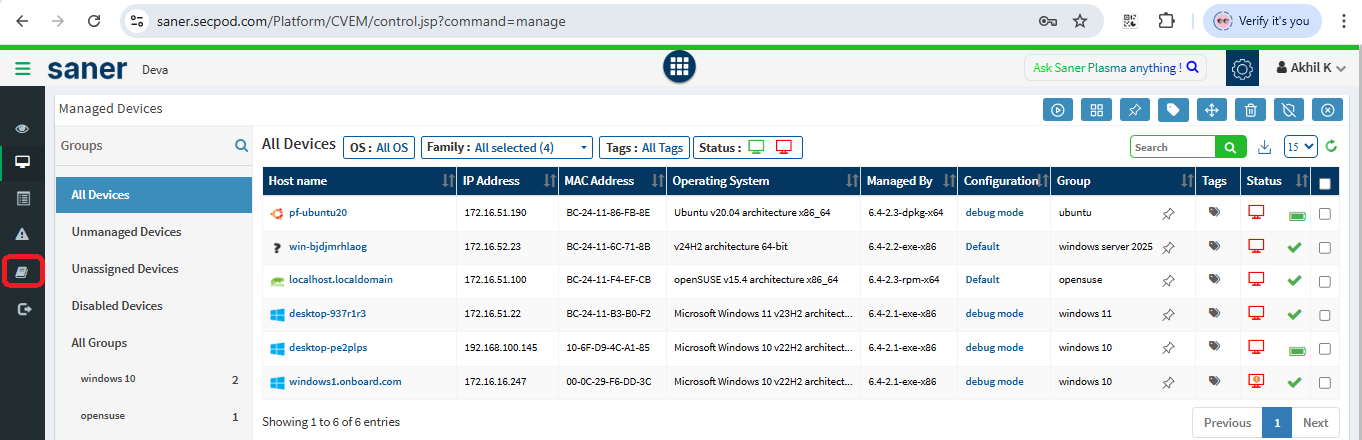The width and height of the screenshot is (1362, 440).
Task: Open the desktop-937r1r3 host link
Action: (x=327, y=314)
